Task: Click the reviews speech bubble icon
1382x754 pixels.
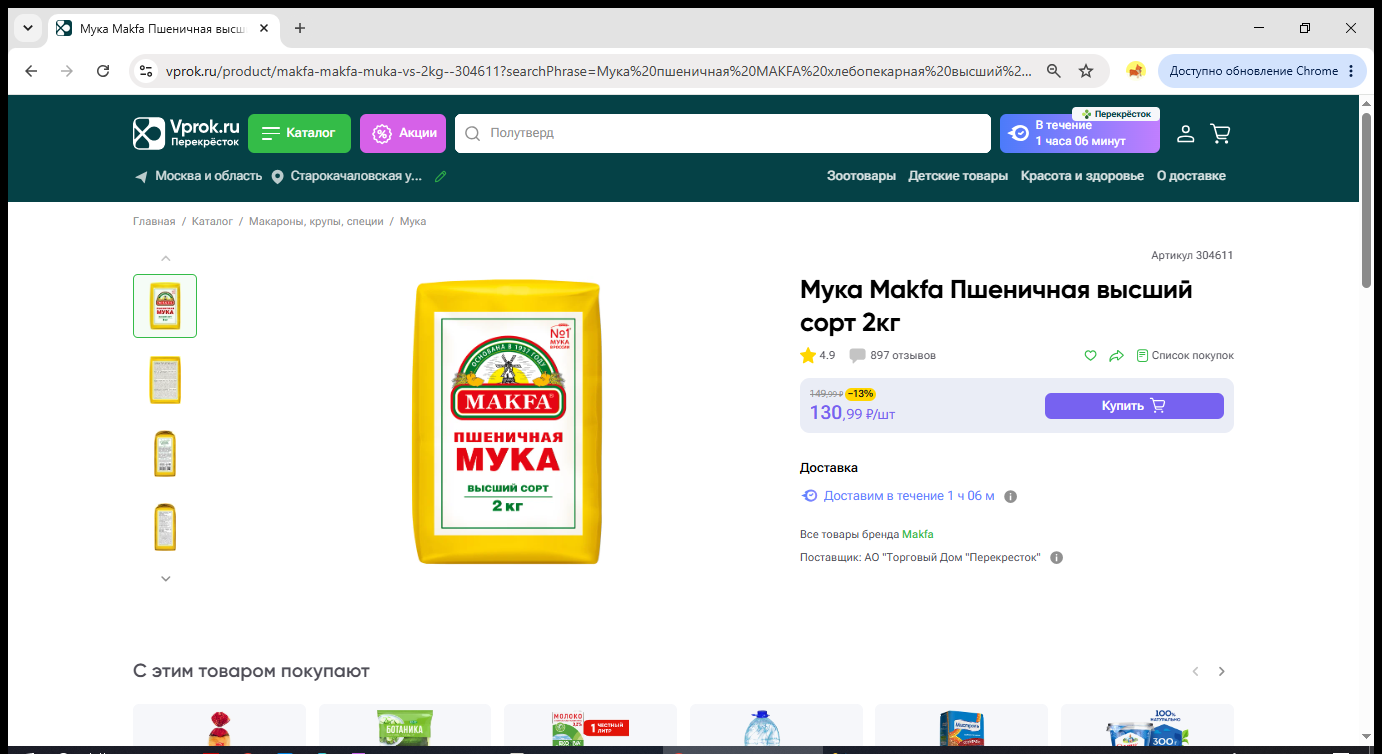Action: 857,356
